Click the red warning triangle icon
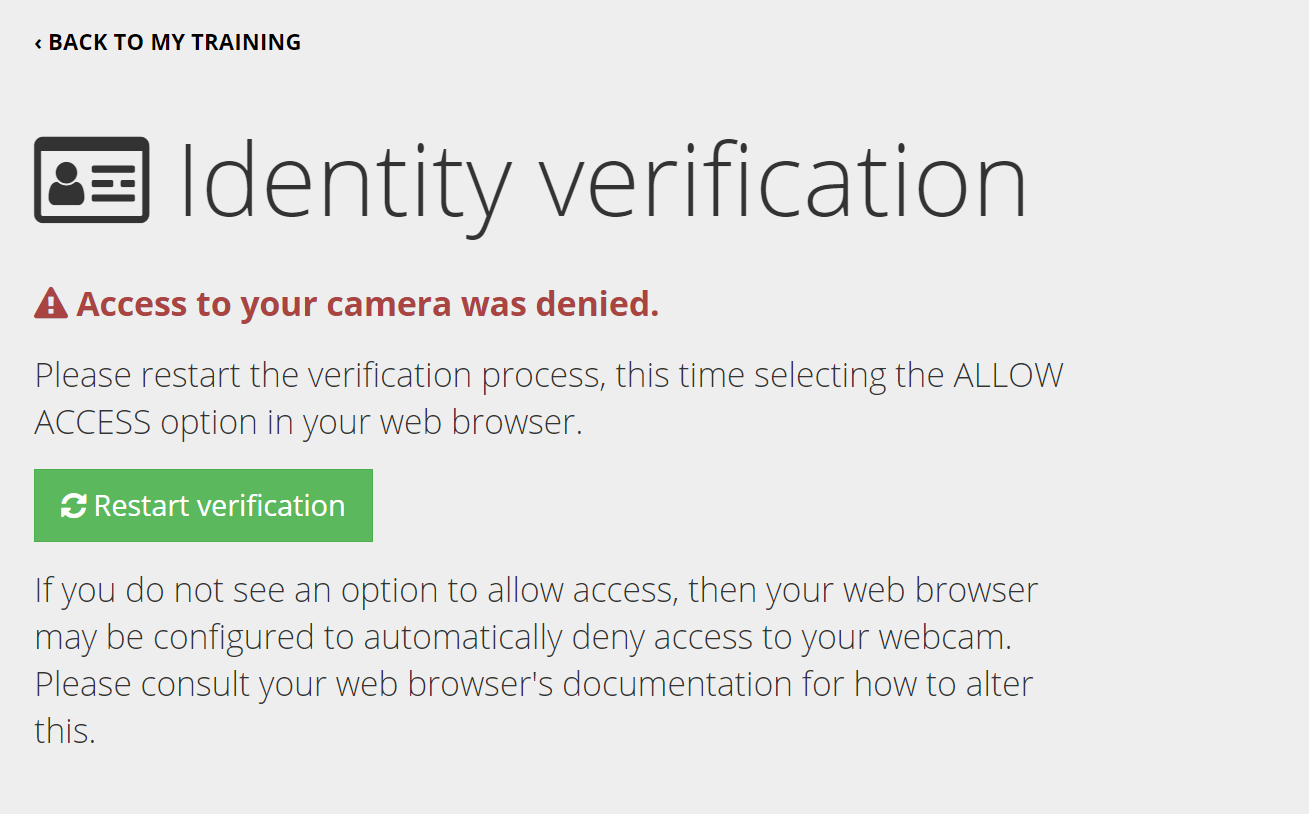The width and height of the screenshot is (1309, 814). [x=51, y=303]
